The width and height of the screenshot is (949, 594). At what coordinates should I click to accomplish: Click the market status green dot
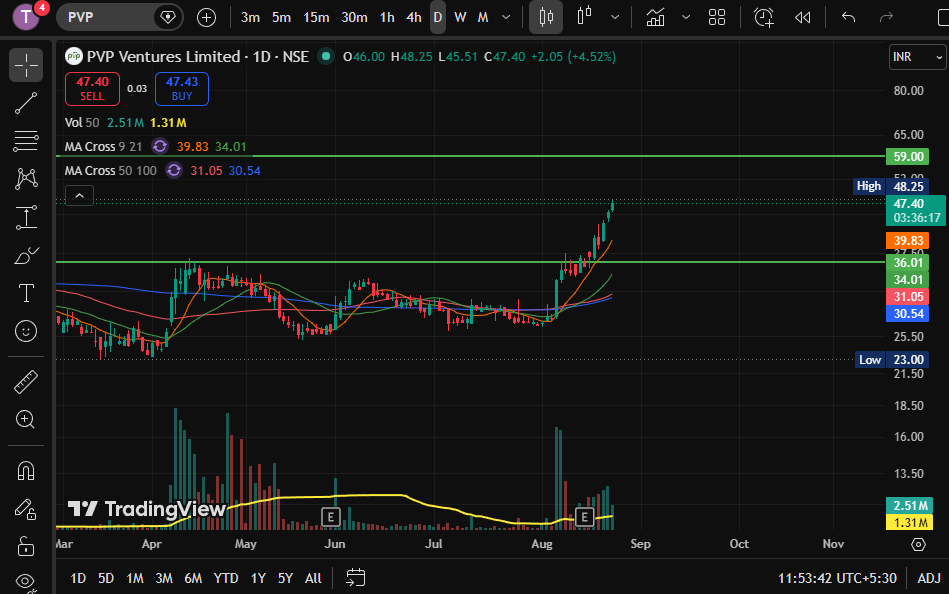pos(326,56)
